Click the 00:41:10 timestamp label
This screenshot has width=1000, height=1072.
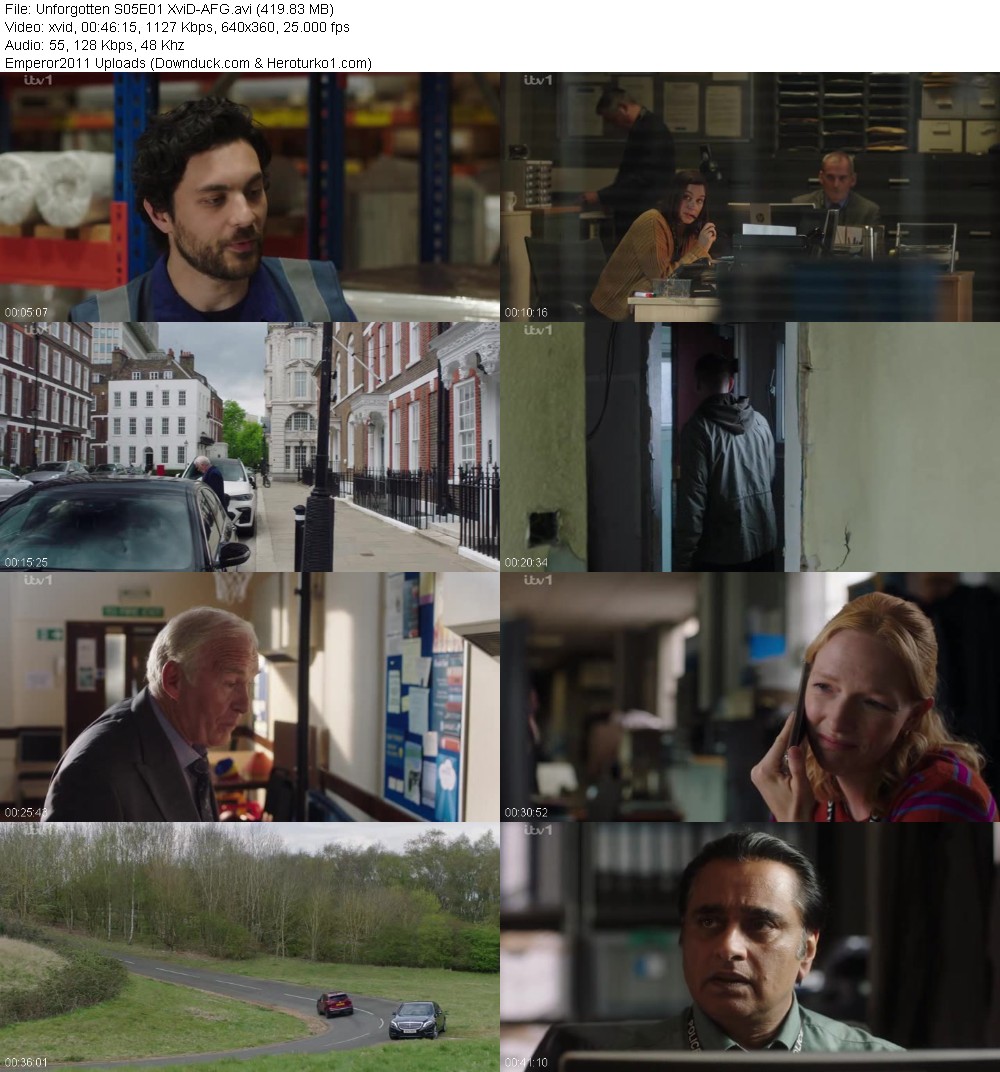pyautogui.click(x=526, y=1062)
